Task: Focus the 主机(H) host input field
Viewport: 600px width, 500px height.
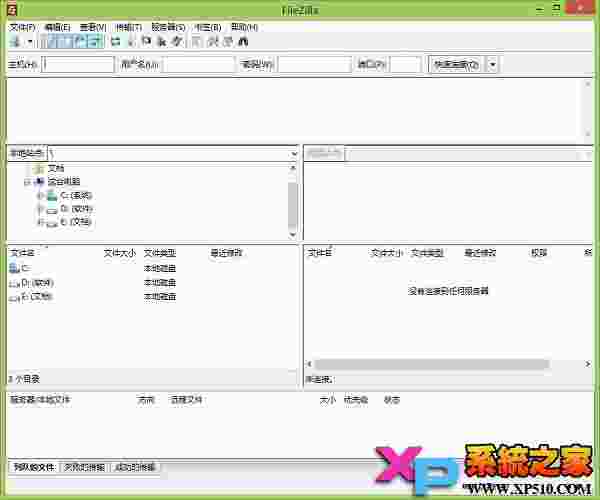Action: tap(78, 64)
